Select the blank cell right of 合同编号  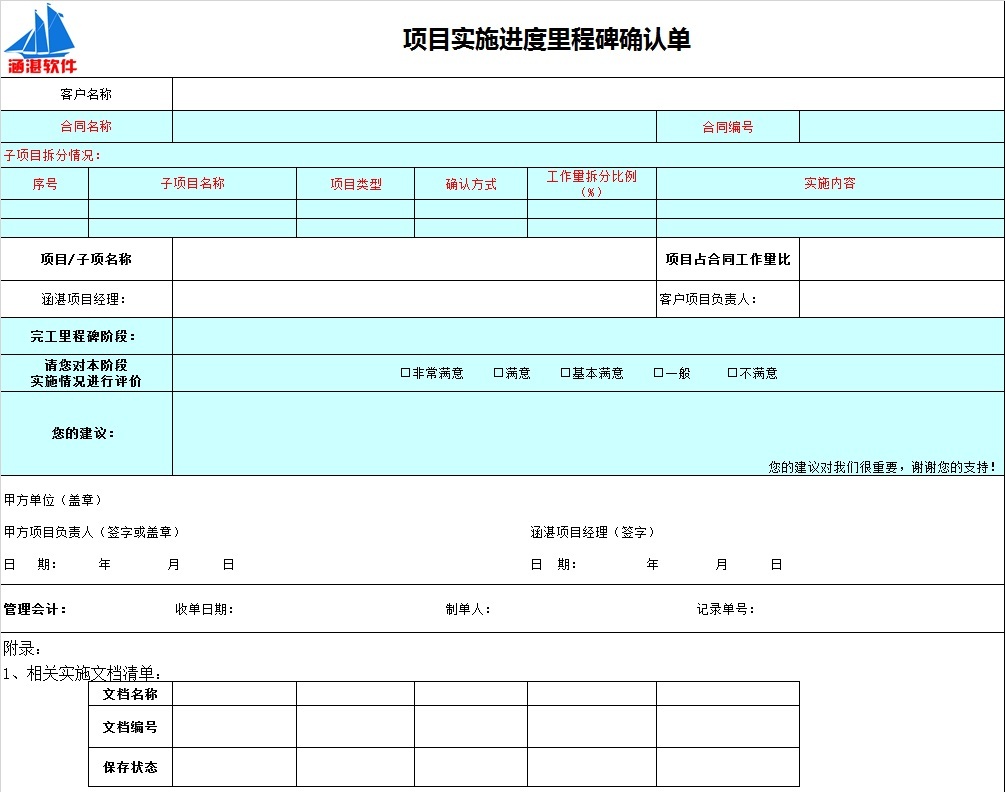click(x=900, y=127)
